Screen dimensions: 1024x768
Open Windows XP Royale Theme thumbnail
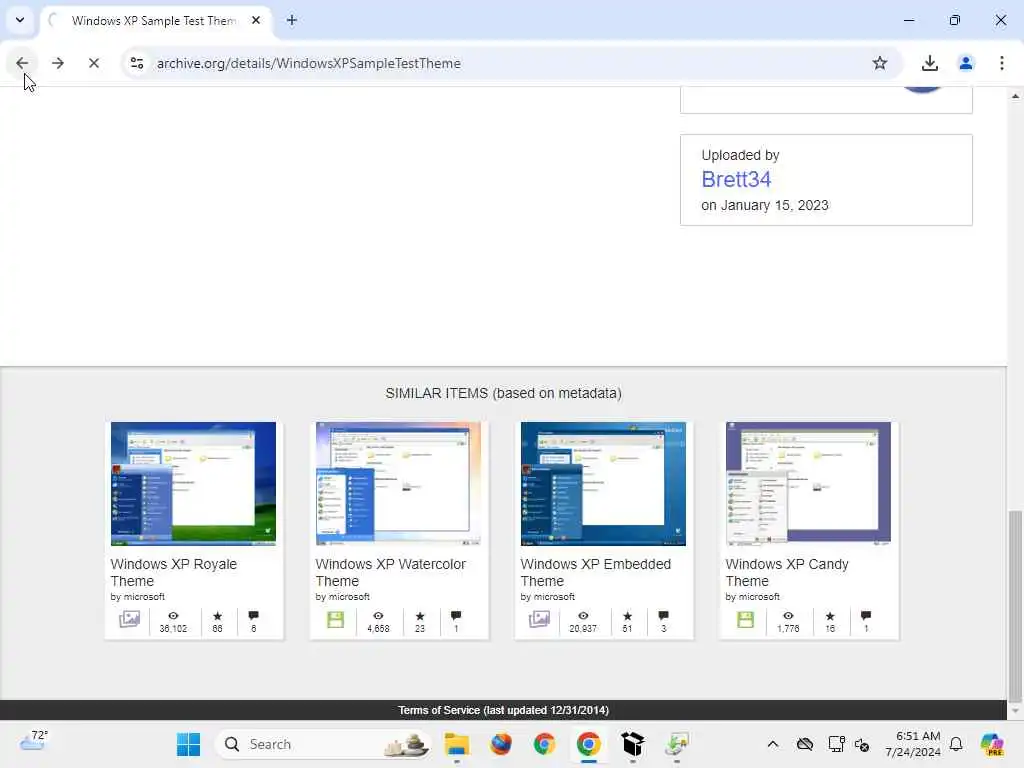193,483
